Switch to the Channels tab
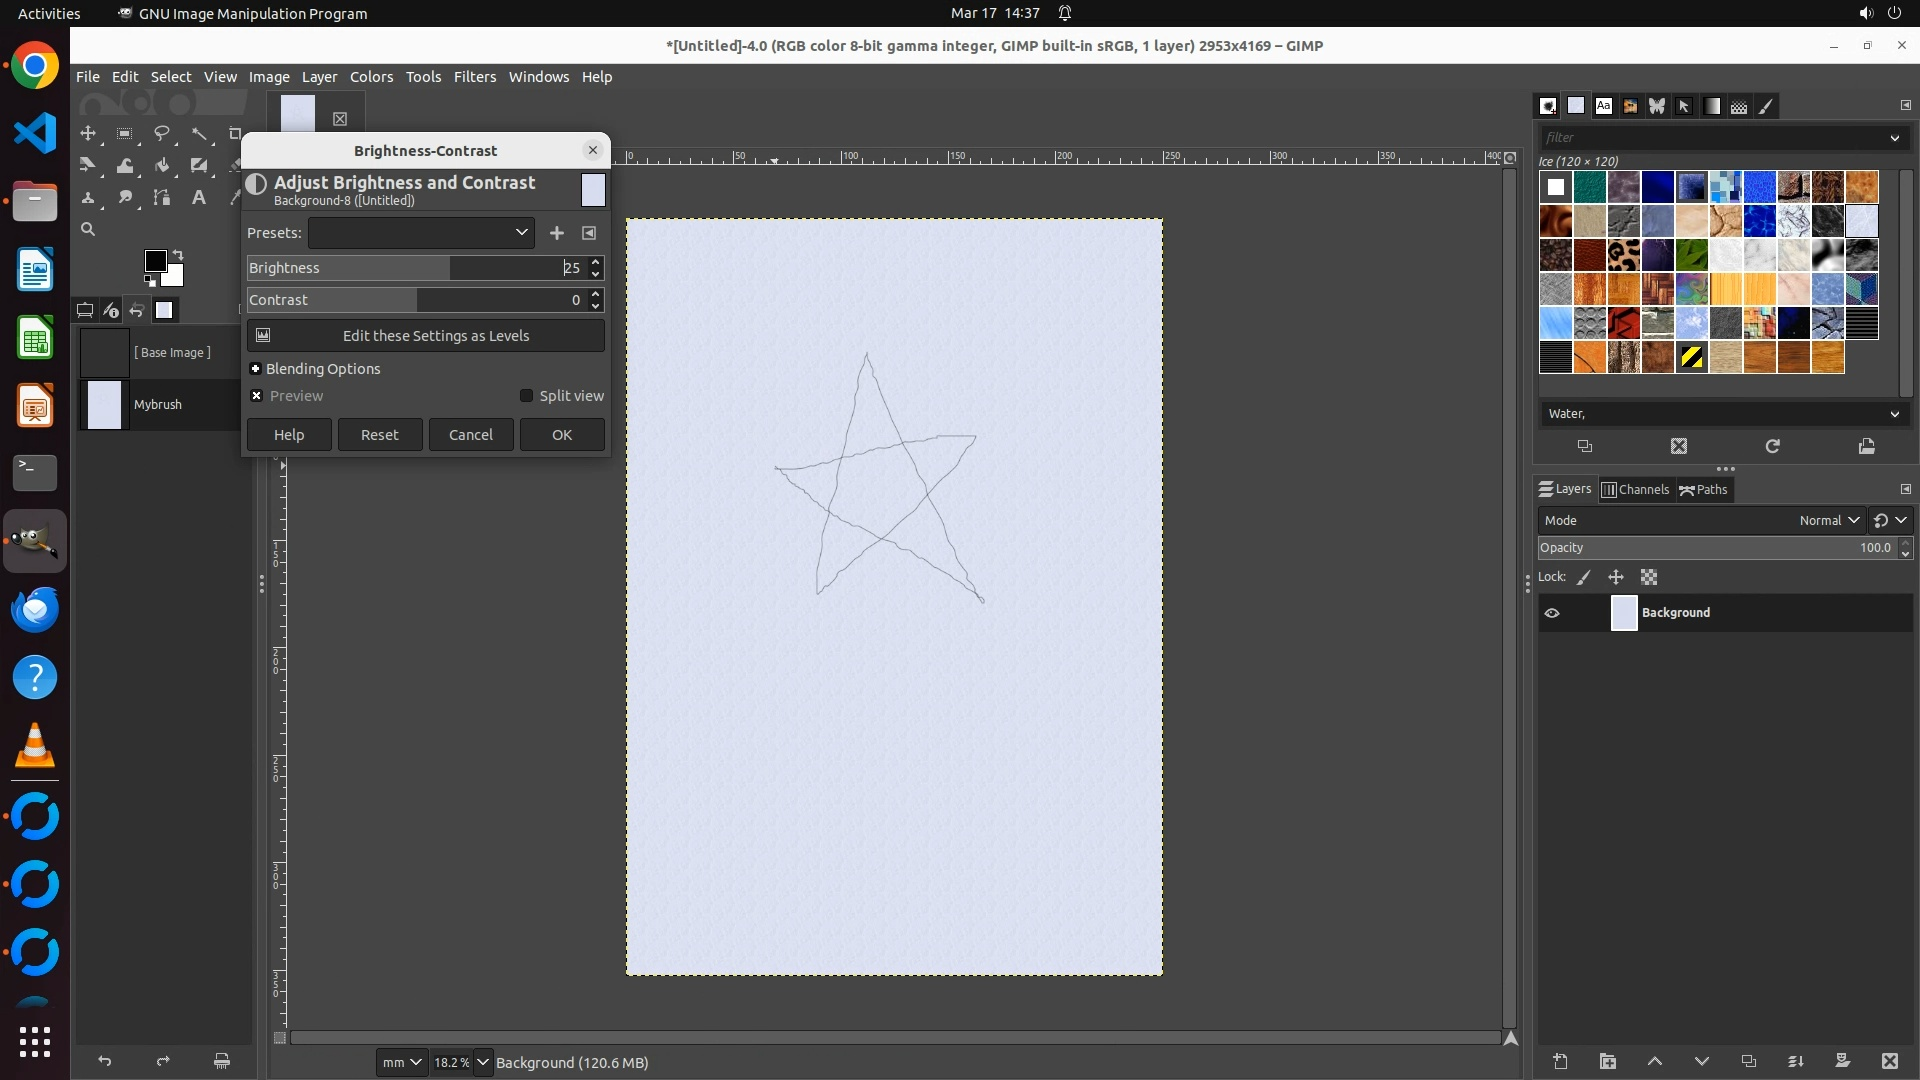 coord(1636,489)
